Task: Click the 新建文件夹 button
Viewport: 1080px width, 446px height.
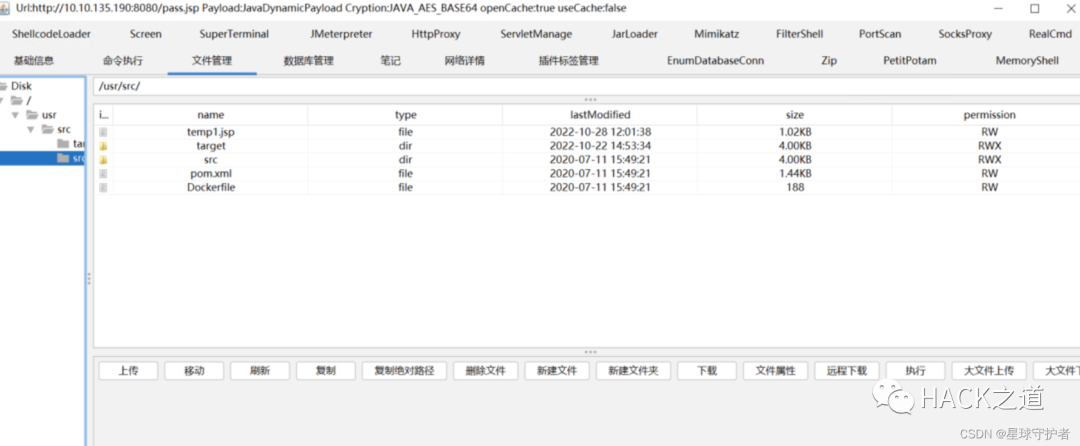Action: [634, 371]
